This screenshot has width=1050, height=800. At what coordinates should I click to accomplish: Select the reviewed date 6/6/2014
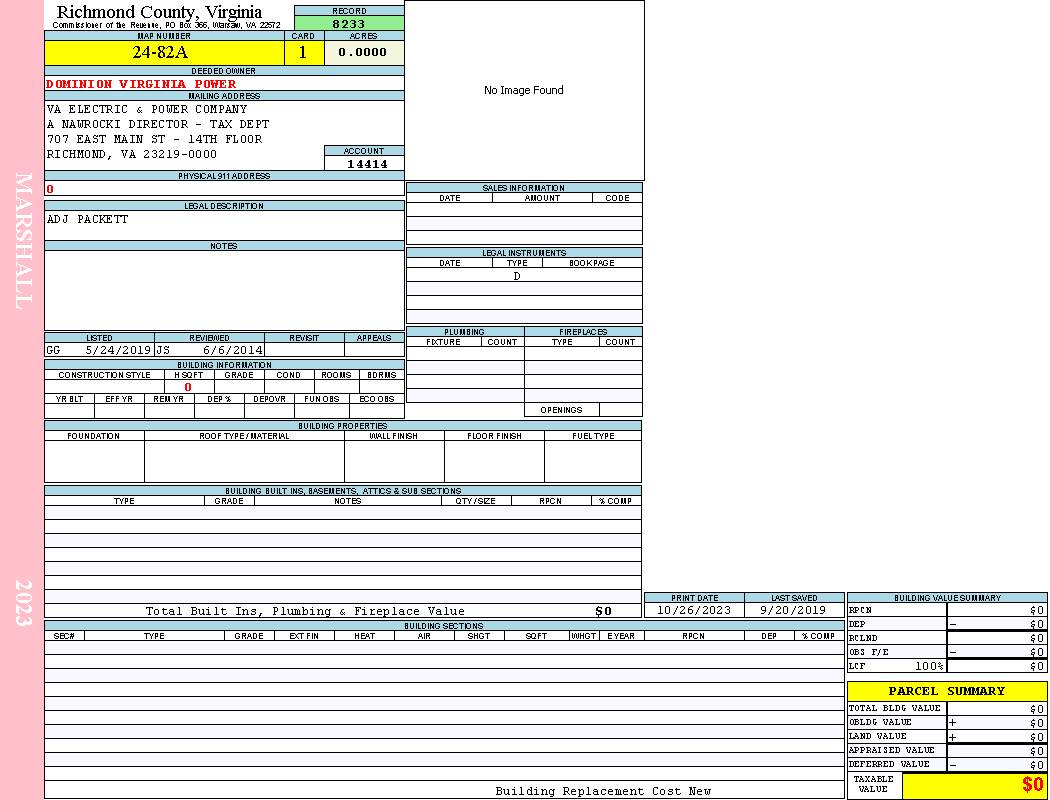pyautogui.click(x=232, y=351)
